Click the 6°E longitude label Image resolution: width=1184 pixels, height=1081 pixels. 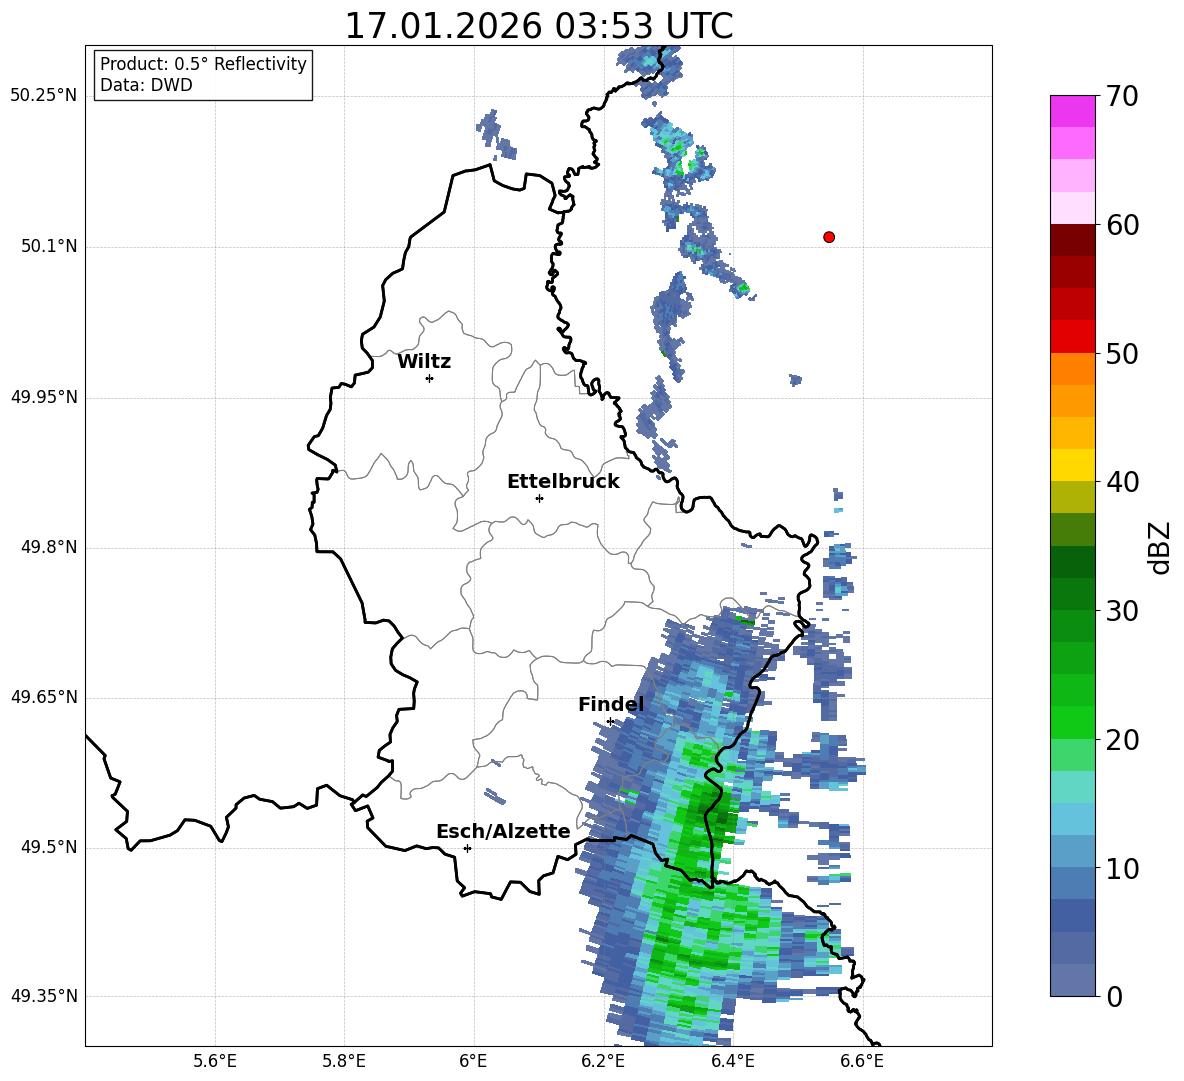473,1061
